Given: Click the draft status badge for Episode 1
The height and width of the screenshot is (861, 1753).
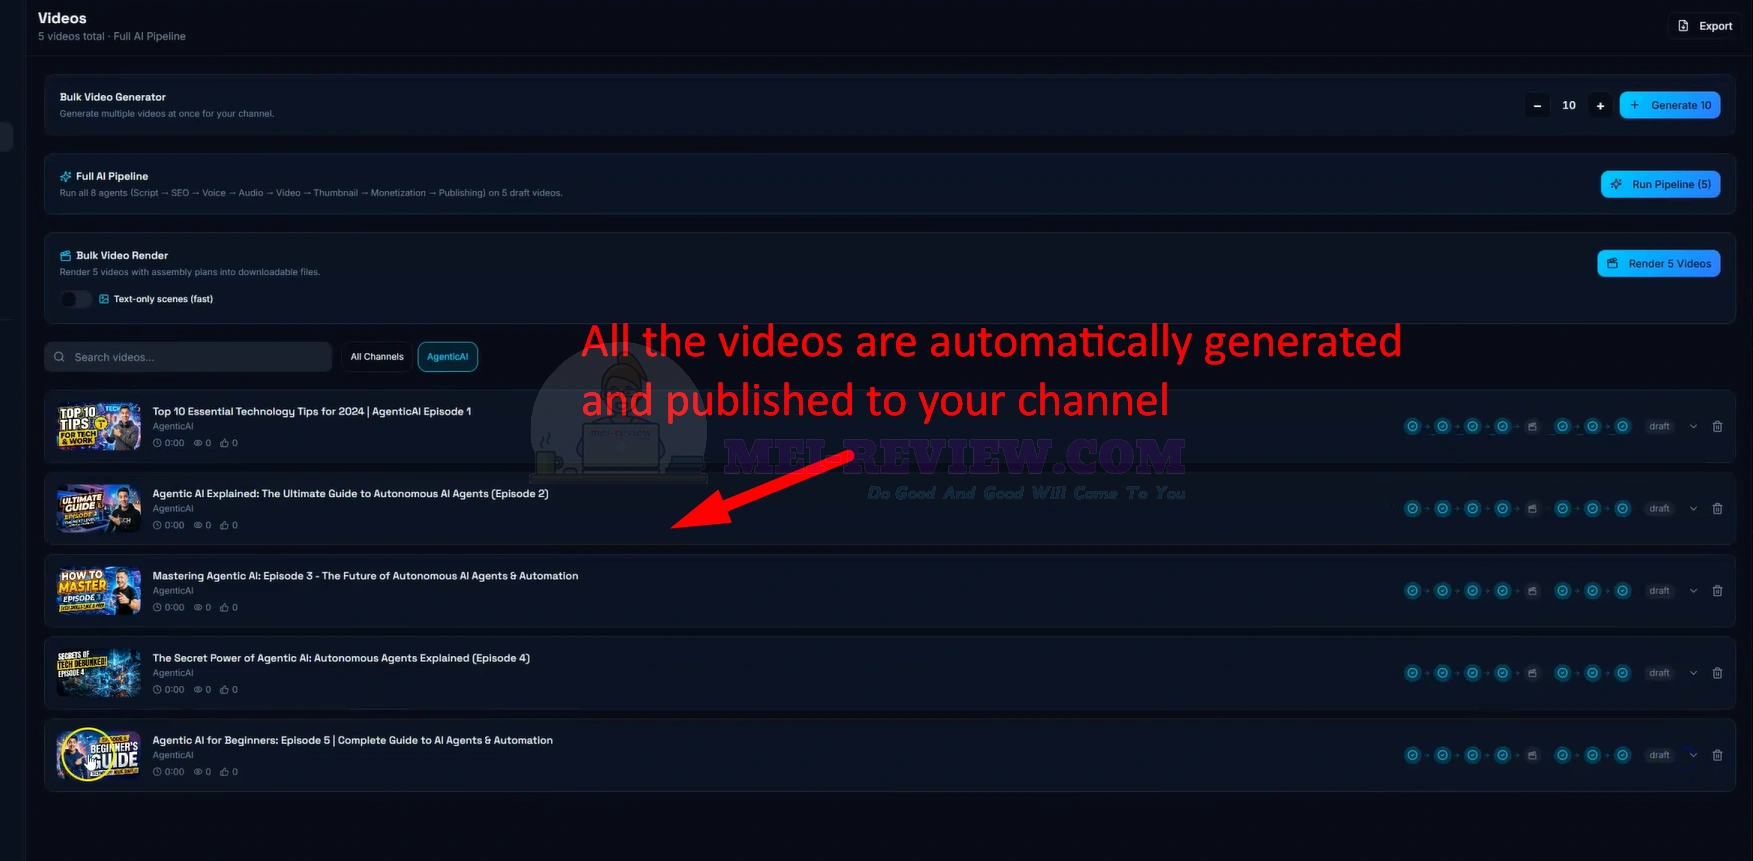Looking at the screenshot, I should 1660,426.
